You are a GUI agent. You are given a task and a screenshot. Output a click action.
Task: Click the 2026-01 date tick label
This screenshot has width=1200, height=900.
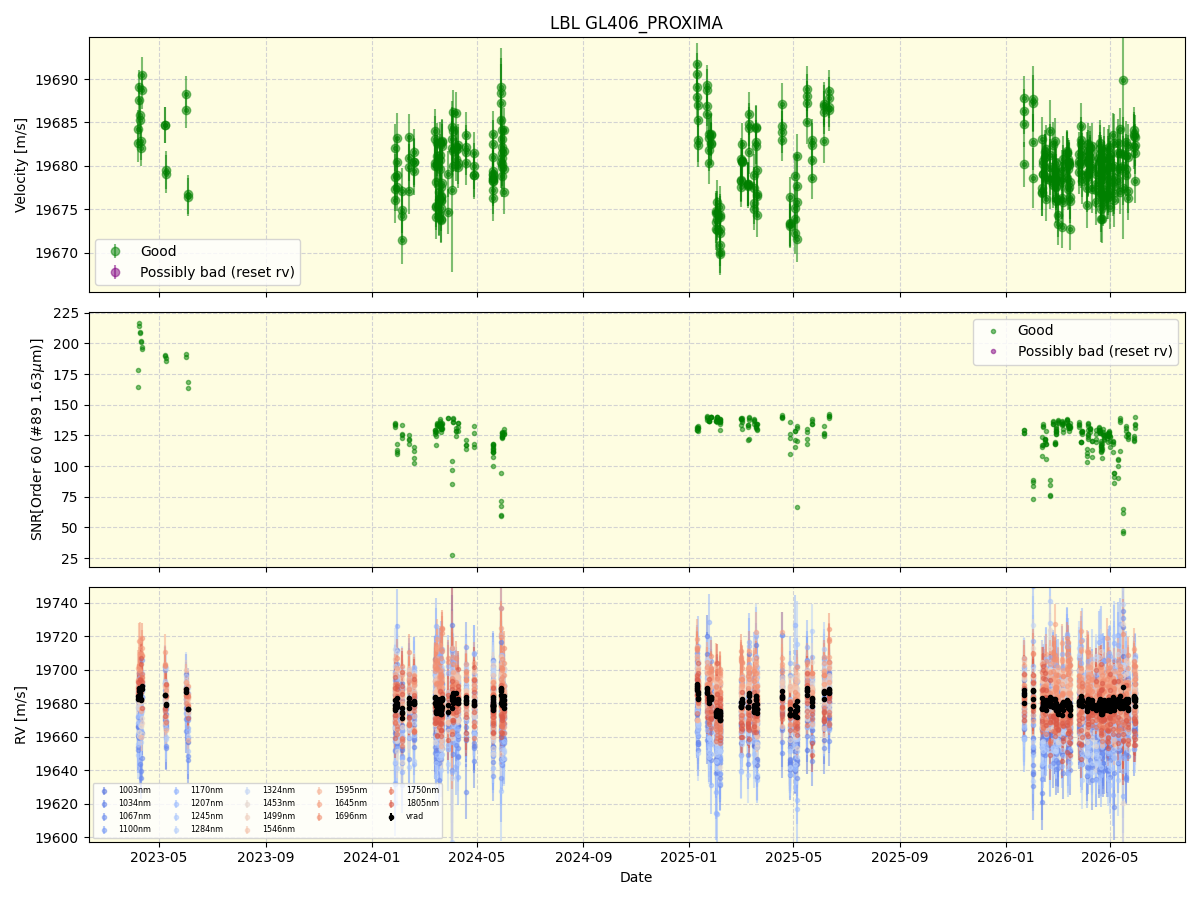pos(1005,857)
